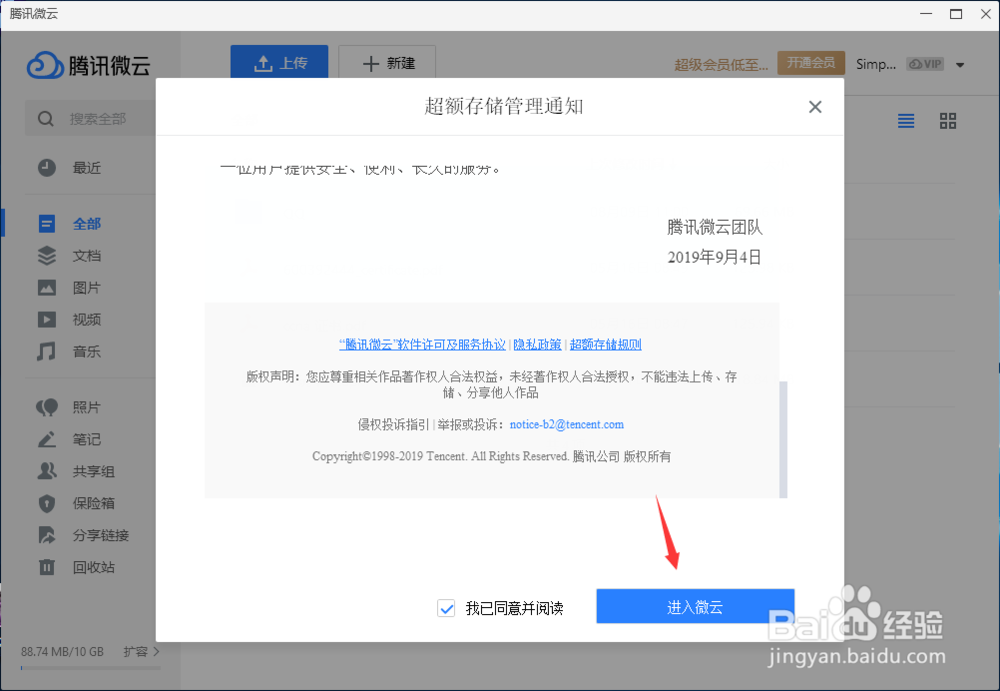Select the 全部 sidebar label
The height and width of the screenshot is (691, 1000).
click(87, 224)
